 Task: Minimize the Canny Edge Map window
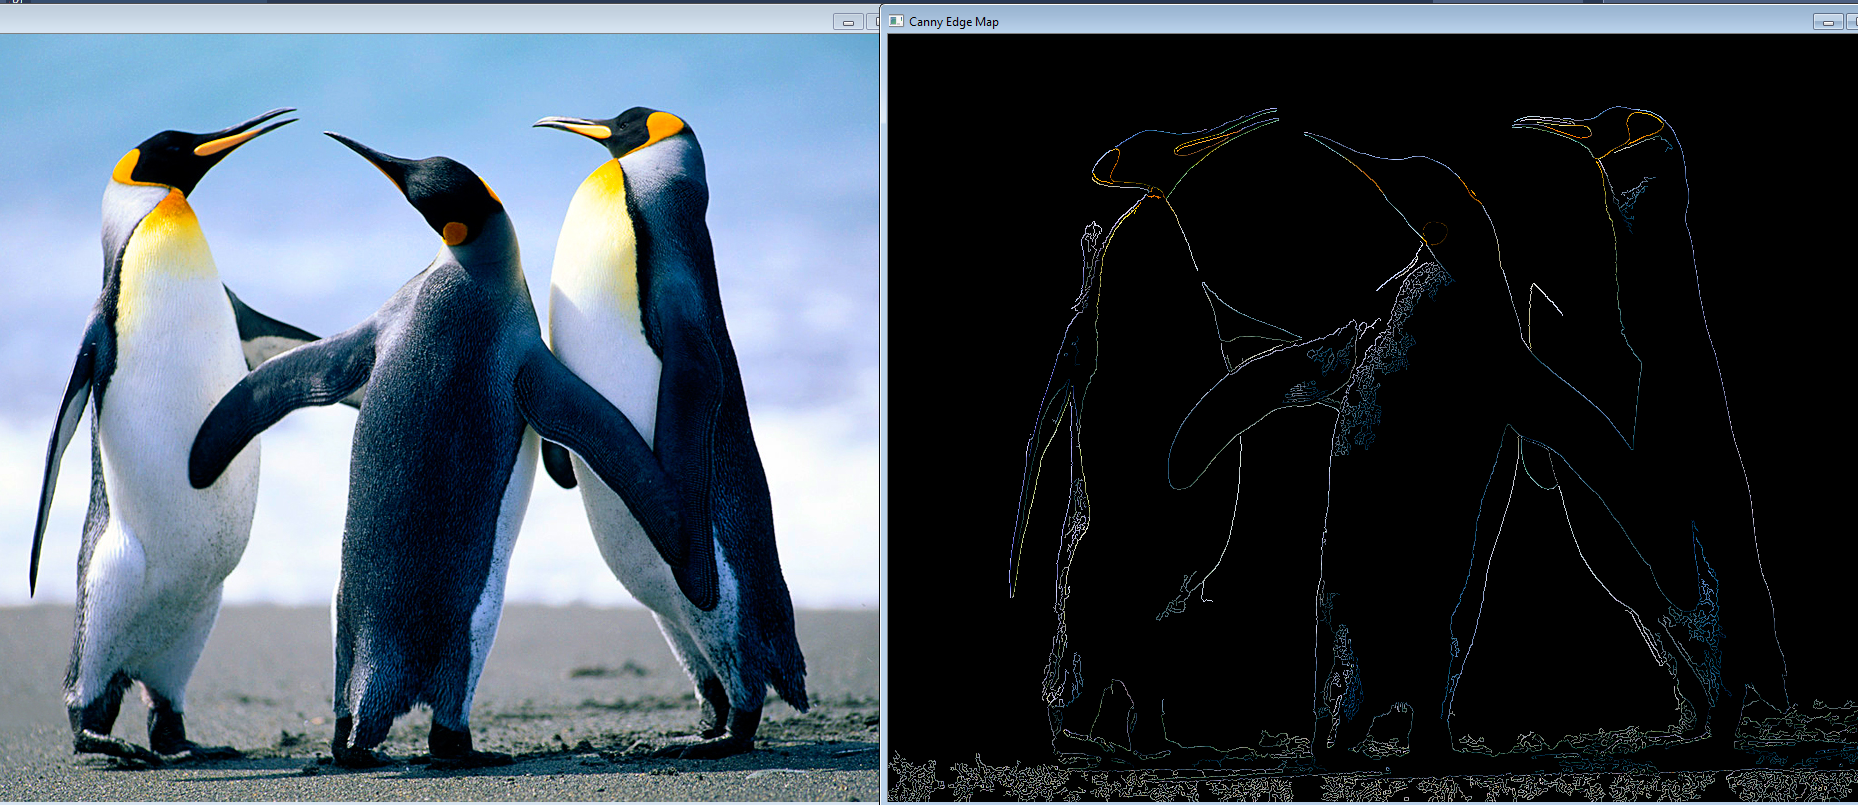(1828, 22)
